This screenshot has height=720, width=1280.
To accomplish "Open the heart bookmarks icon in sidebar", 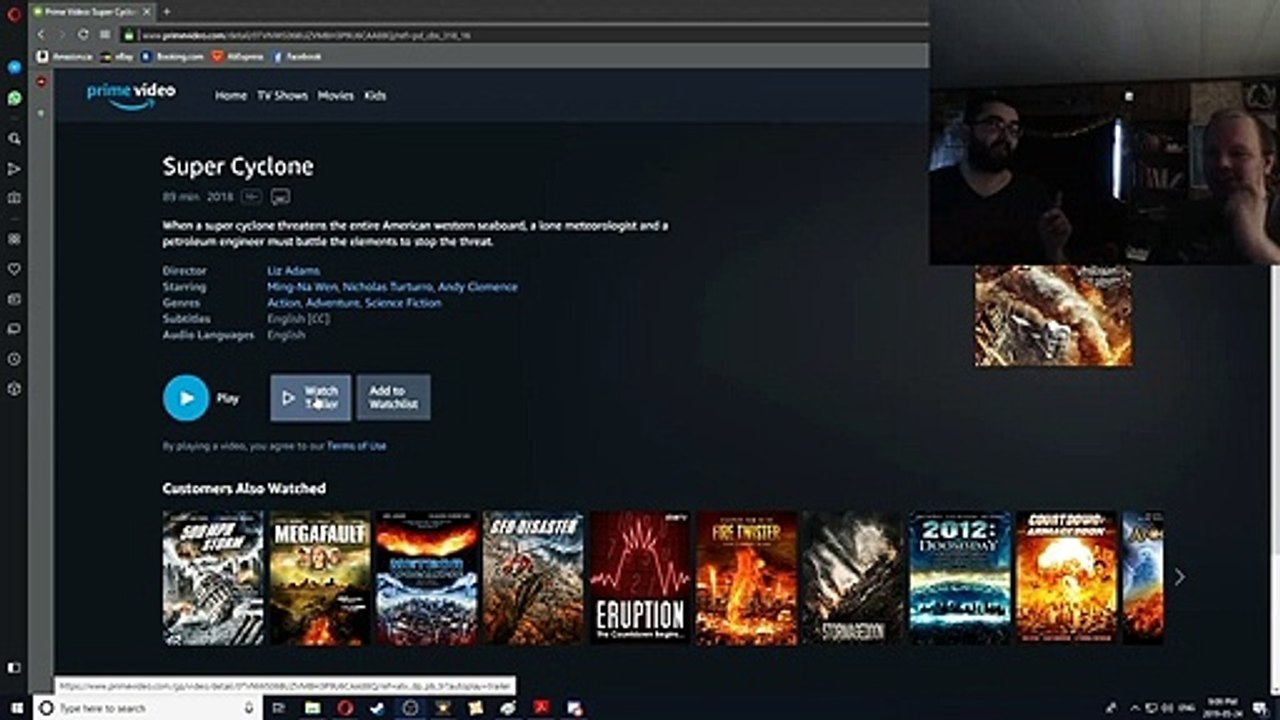I will [14, 269].
